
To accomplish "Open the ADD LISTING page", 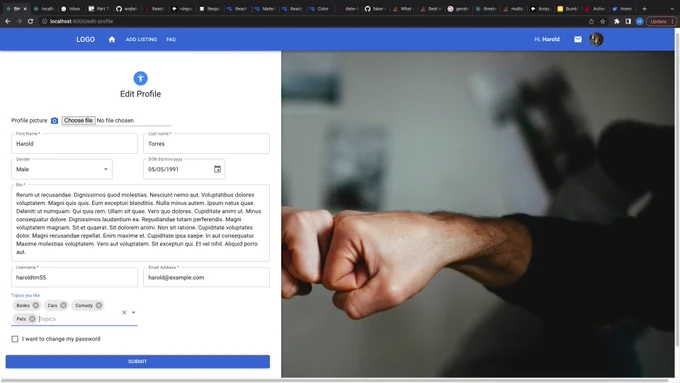I will coord(141,39).
